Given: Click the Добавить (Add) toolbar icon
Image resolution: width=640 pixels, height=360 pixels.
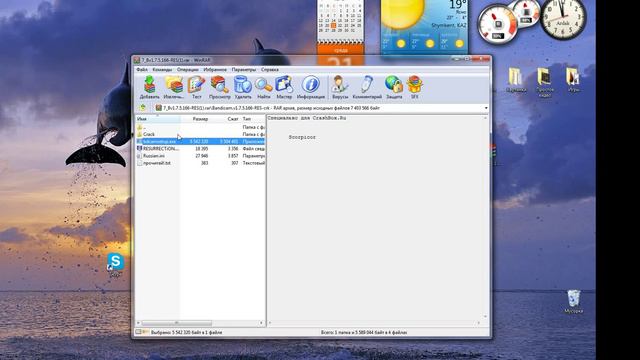Looking at the screenshot, I should tap(149, 87).
